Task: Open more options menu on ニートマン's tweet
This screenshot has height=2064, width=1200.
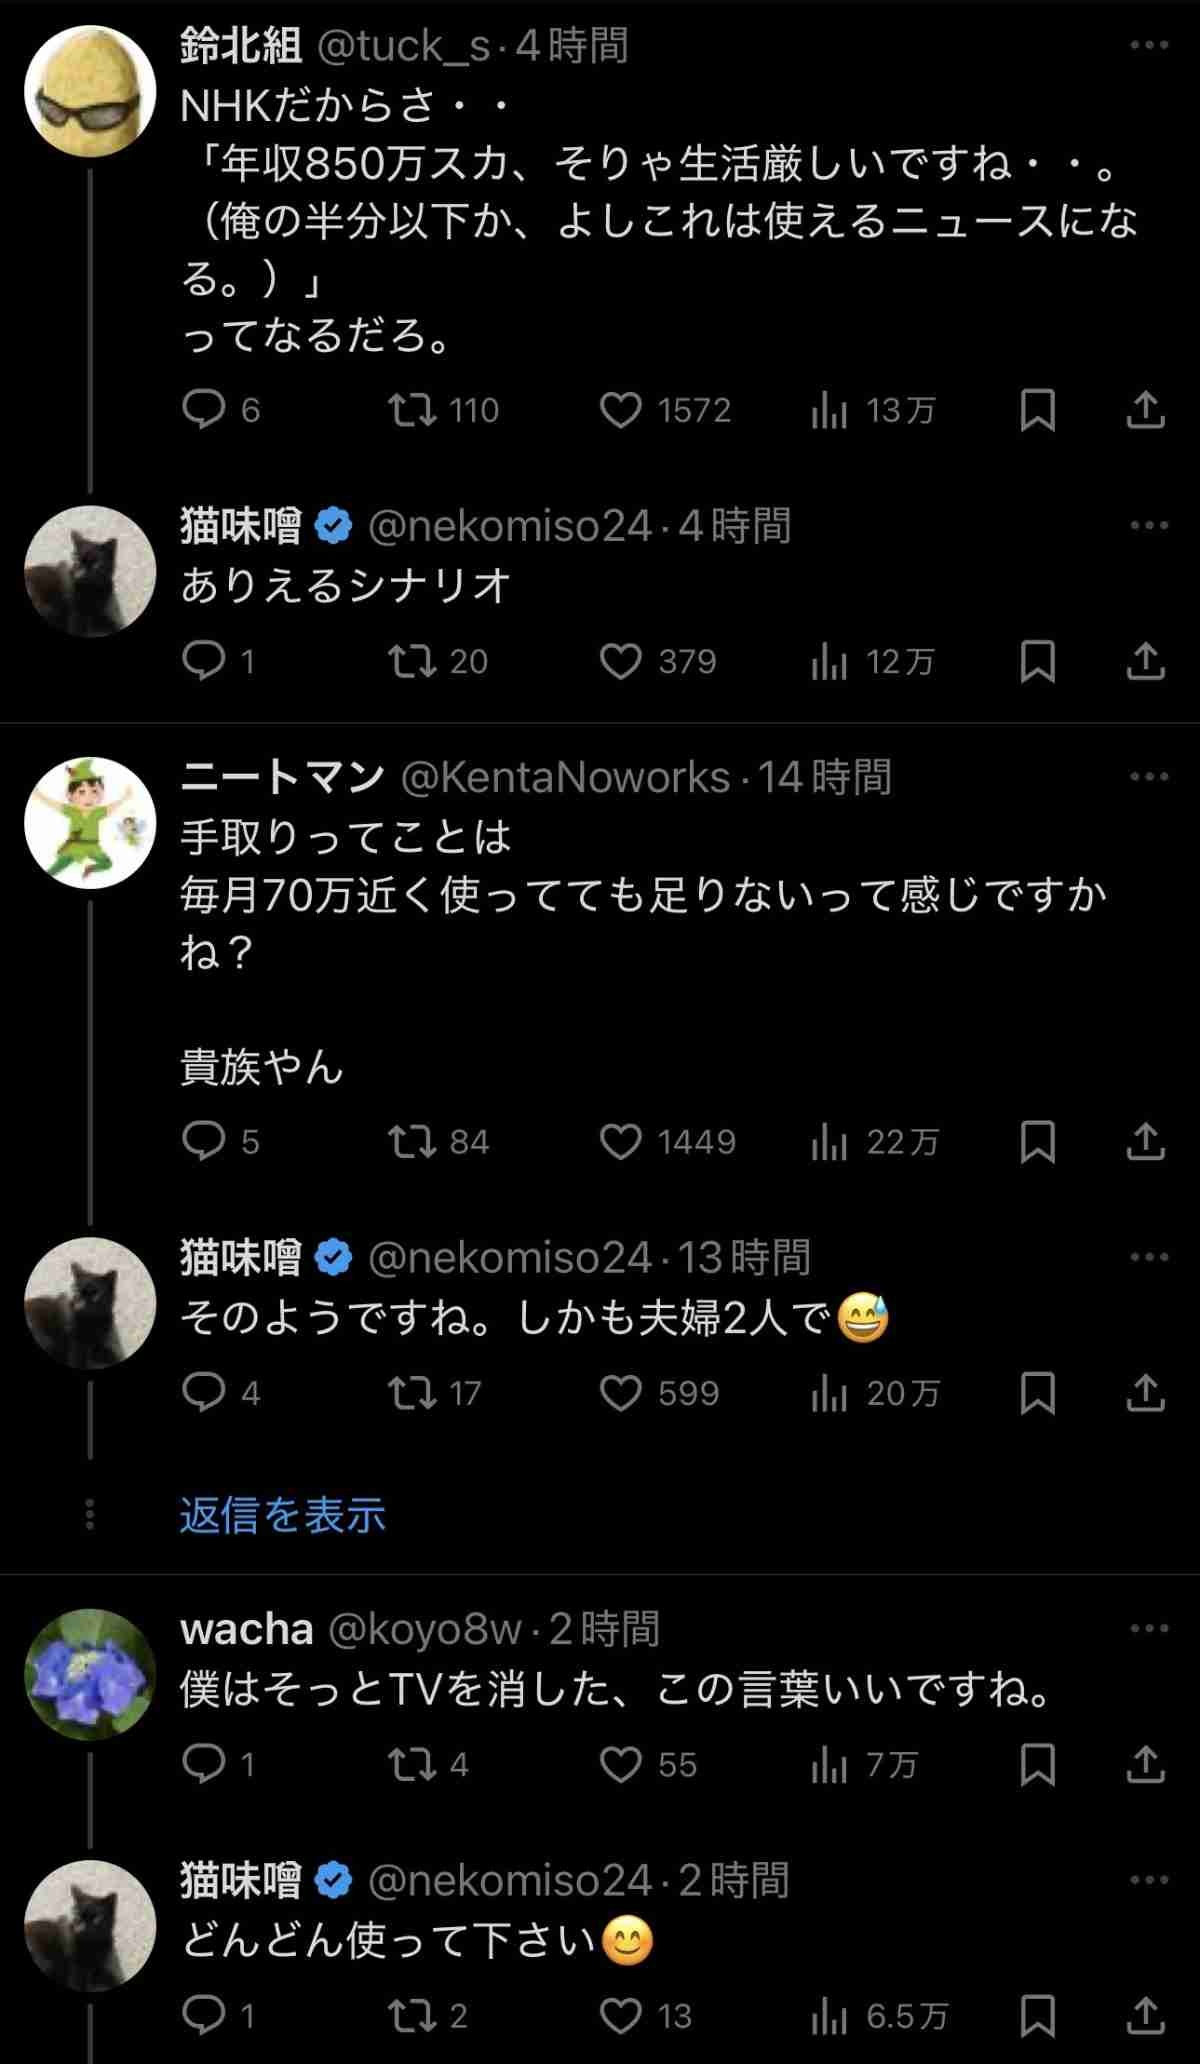Action: (1149, 777)
